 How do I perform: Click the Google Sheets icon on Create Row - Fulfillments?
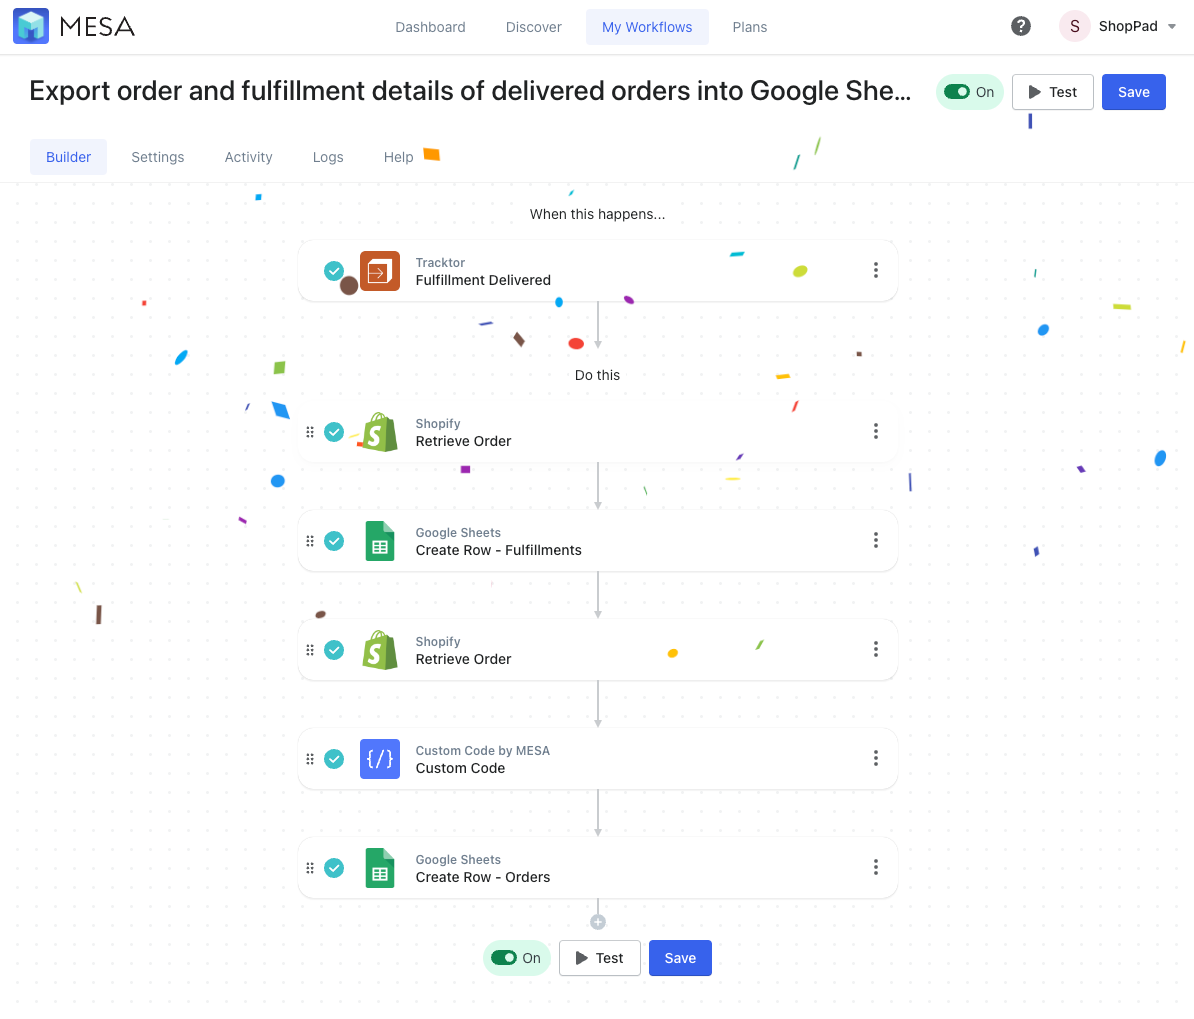379,541
